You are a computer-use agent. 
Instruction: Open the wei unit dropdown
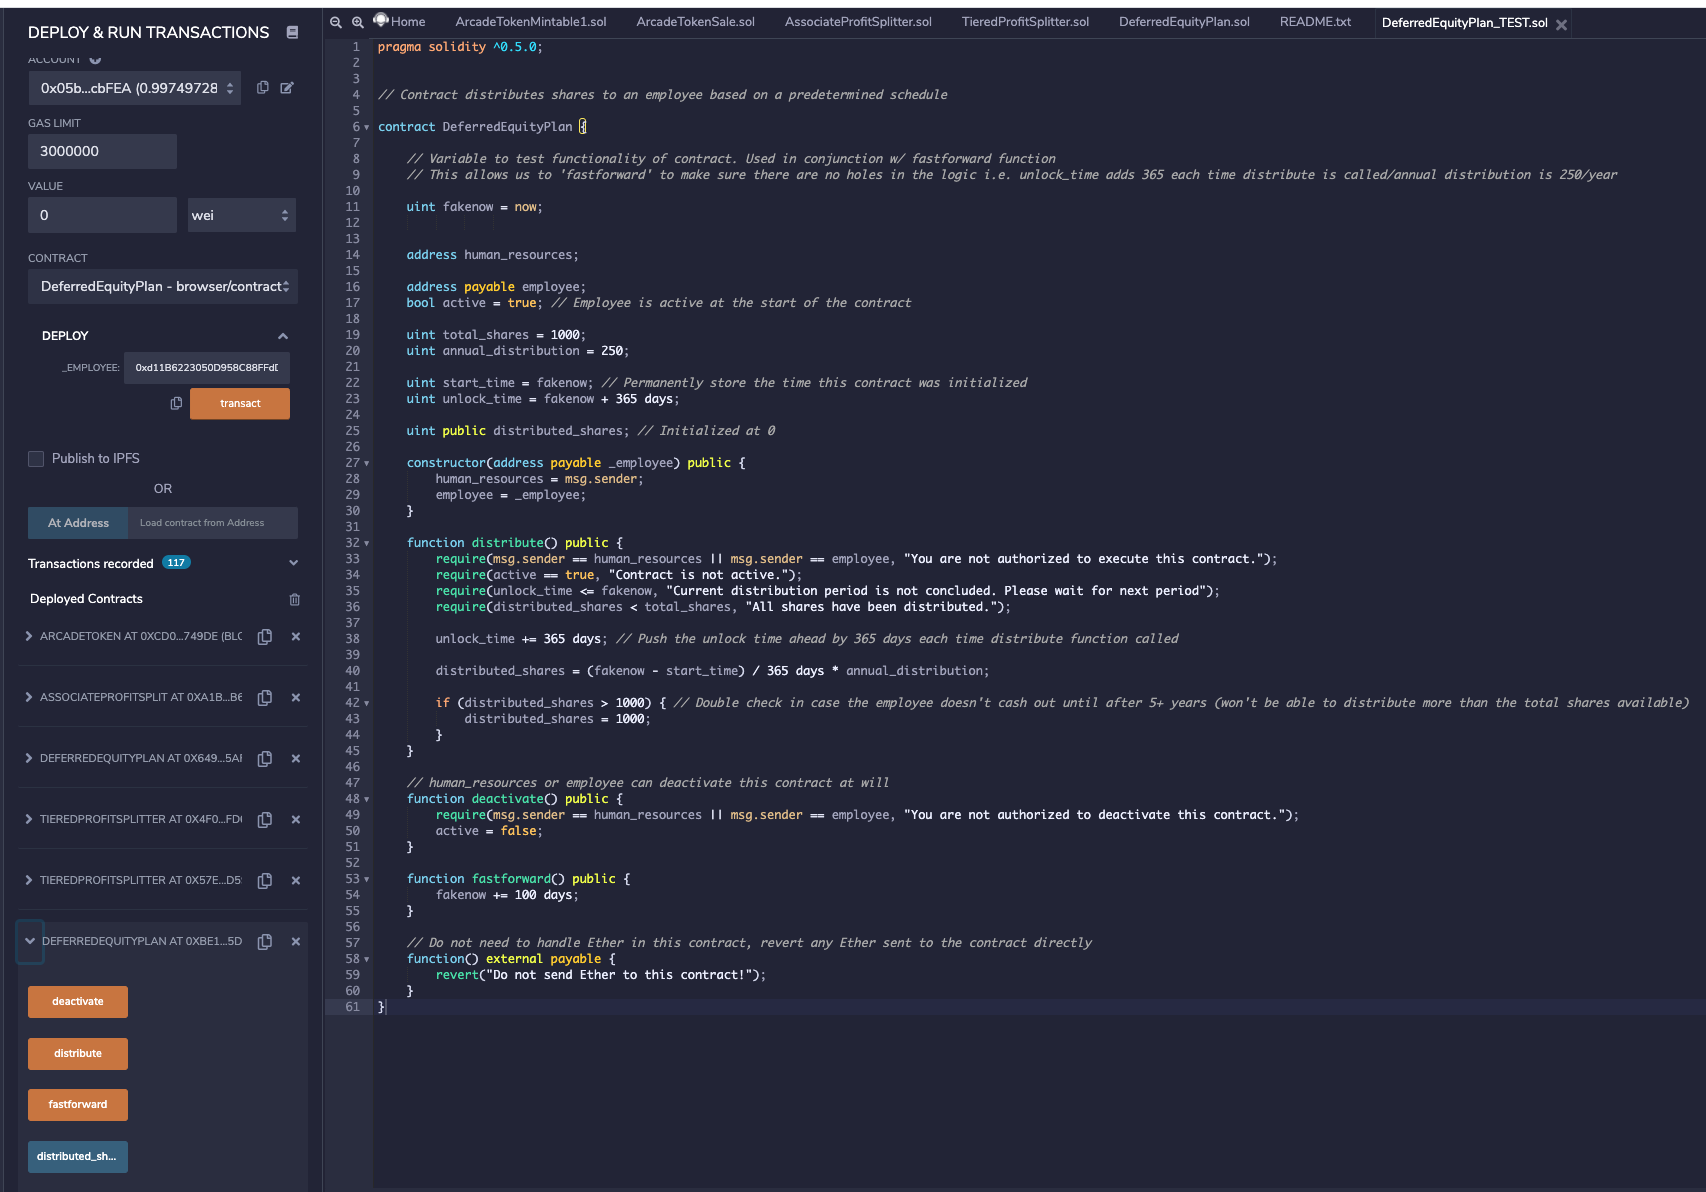[x=242, y=215]
